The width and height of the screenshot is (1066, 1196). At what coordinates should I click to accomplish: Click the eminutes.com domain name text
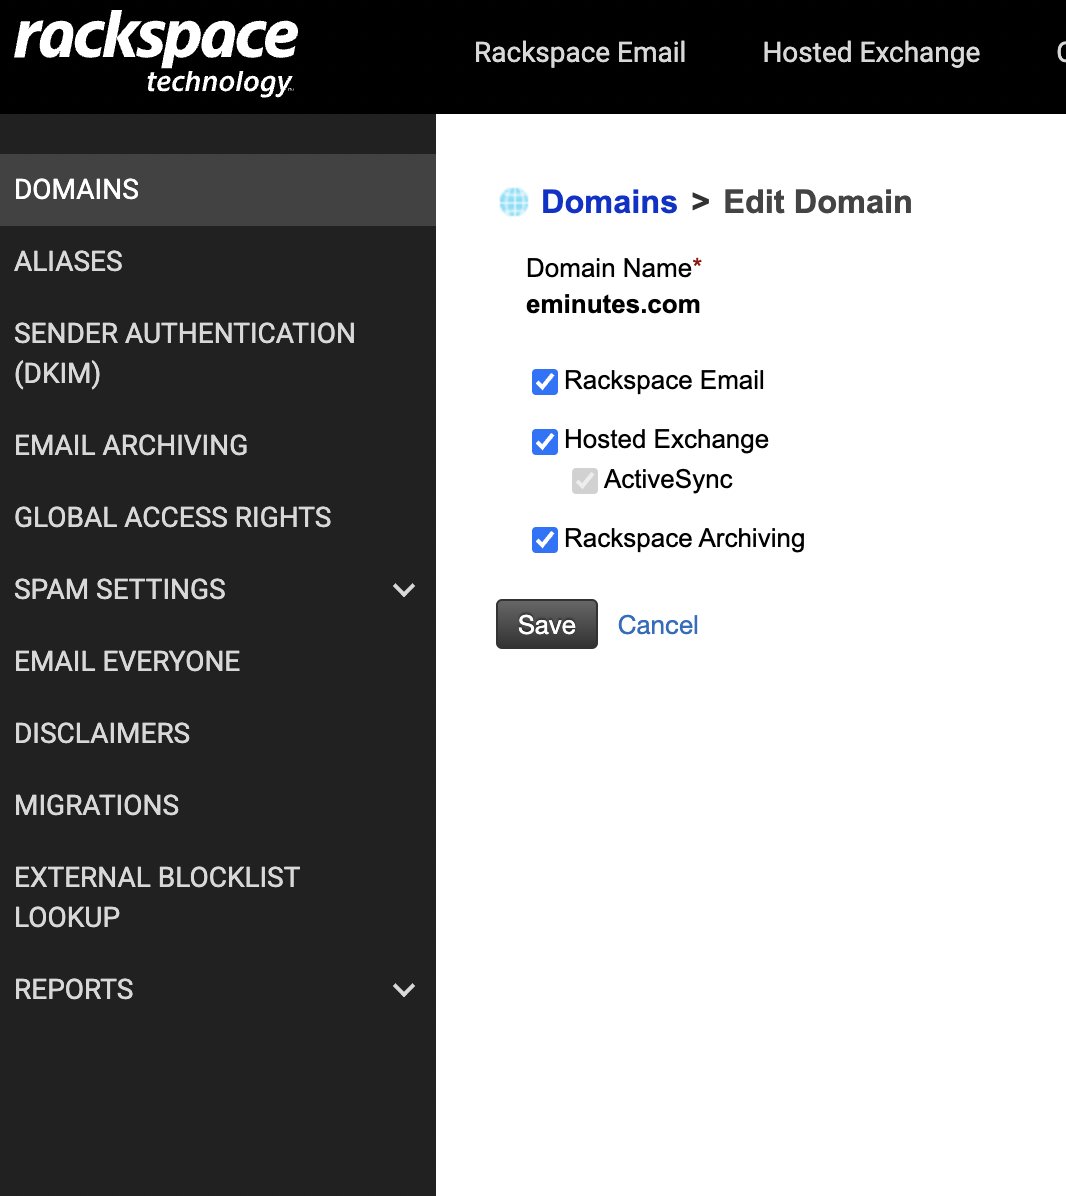(613, 304)
